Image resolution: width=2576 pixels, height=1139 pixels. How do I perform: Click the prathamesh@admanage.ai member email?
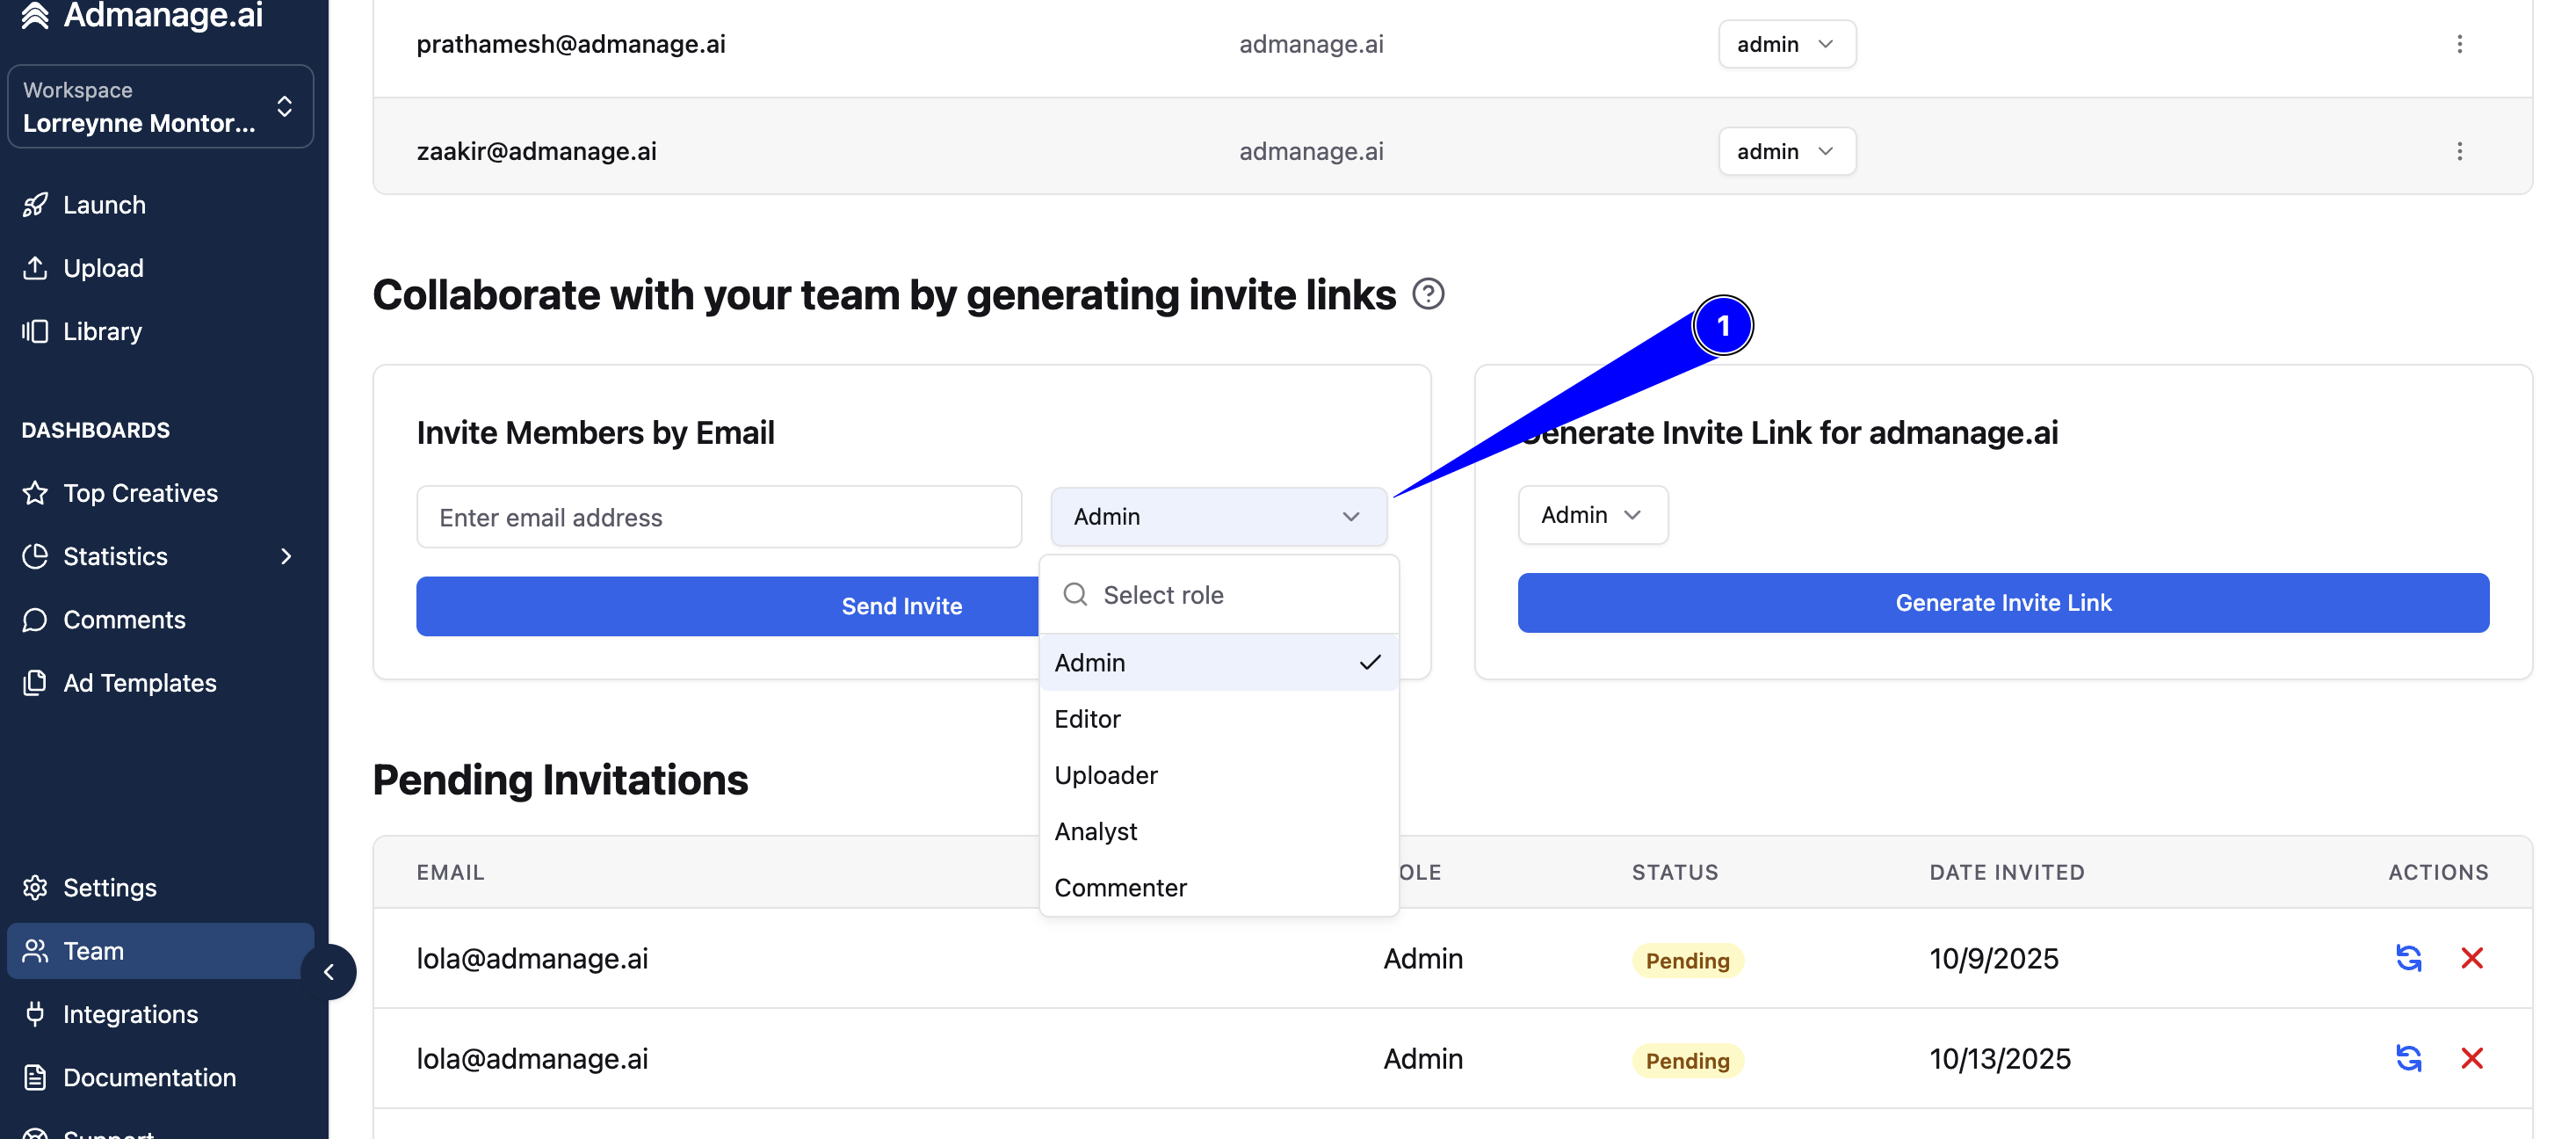click(571, 44)
